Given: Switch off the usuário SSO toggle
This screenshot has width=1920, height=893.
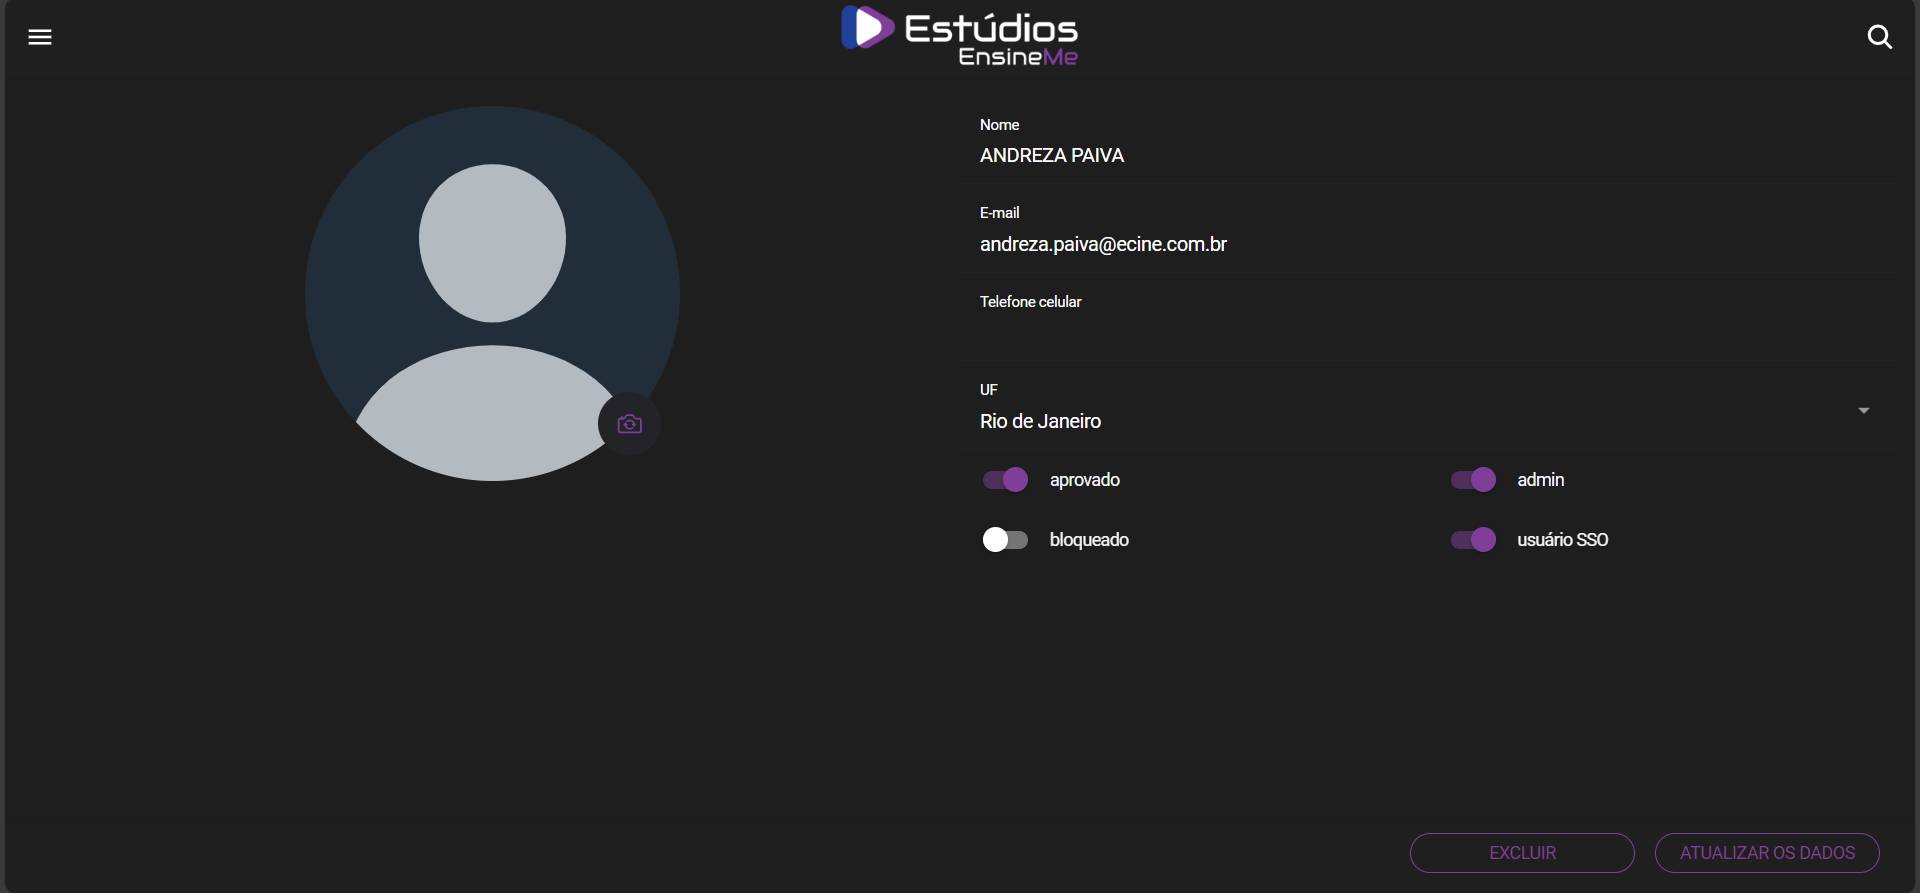Looking at the screenshot, I should (x=1473, y=540).
